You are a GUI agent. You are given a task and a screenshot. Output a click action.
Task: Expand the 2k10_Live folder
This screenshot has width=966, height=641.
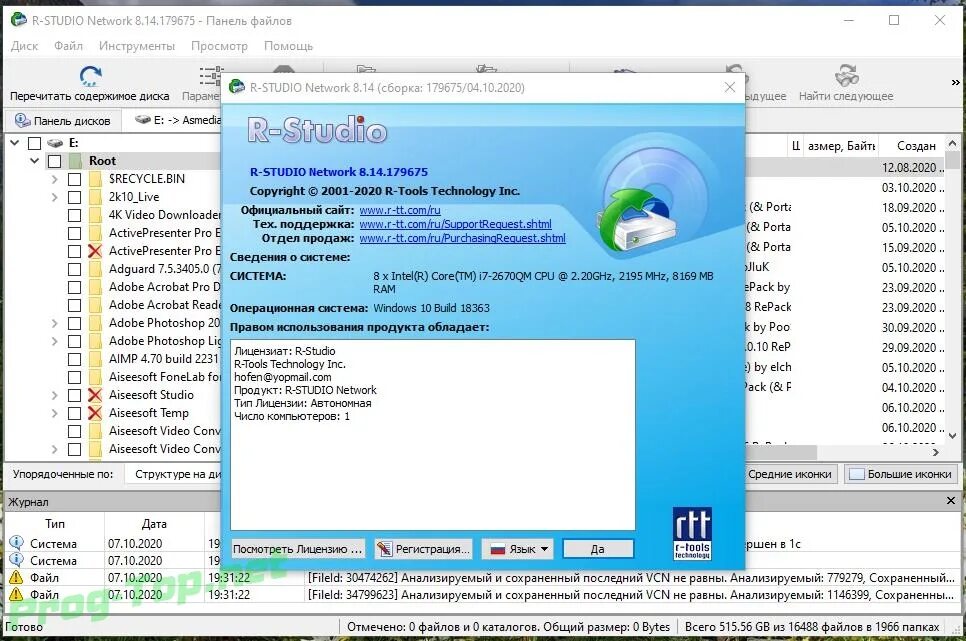coord(55,197)
